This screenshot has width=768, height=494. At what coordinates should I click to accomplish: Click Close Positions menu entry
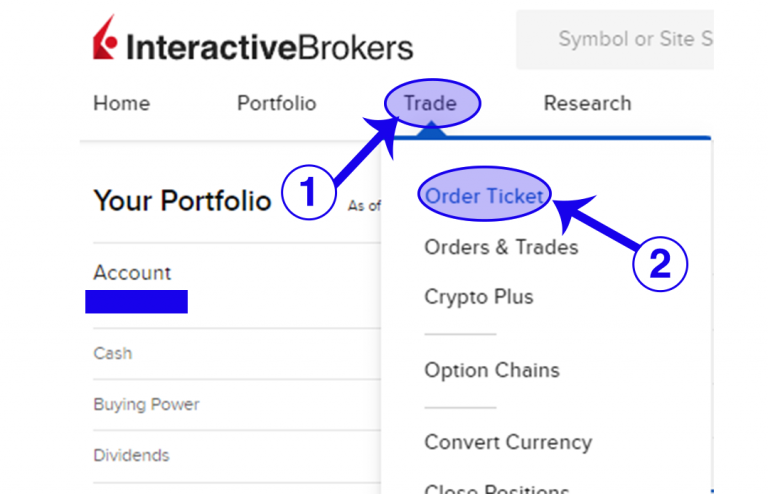(497, 488)
